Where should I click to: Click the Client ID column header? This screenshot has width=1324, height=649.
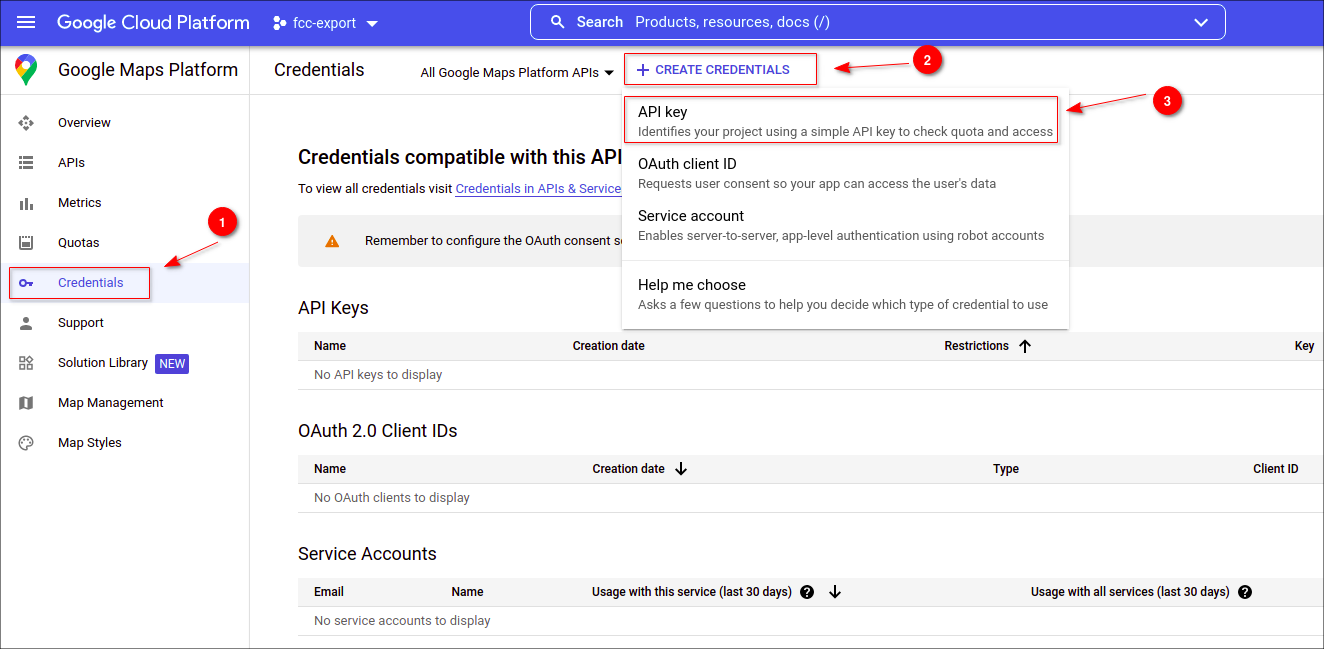tap(1276, 469)
